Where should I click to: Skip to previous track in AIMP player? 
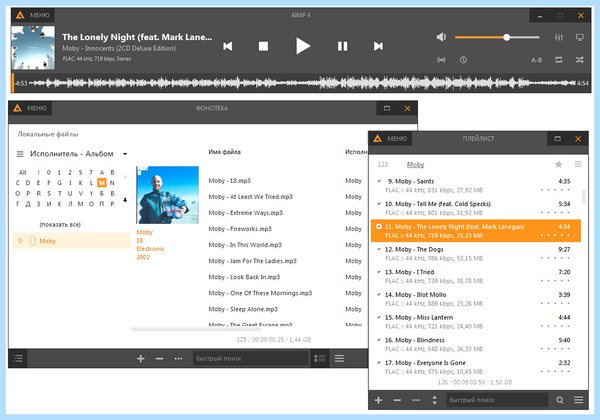point(228,46)
